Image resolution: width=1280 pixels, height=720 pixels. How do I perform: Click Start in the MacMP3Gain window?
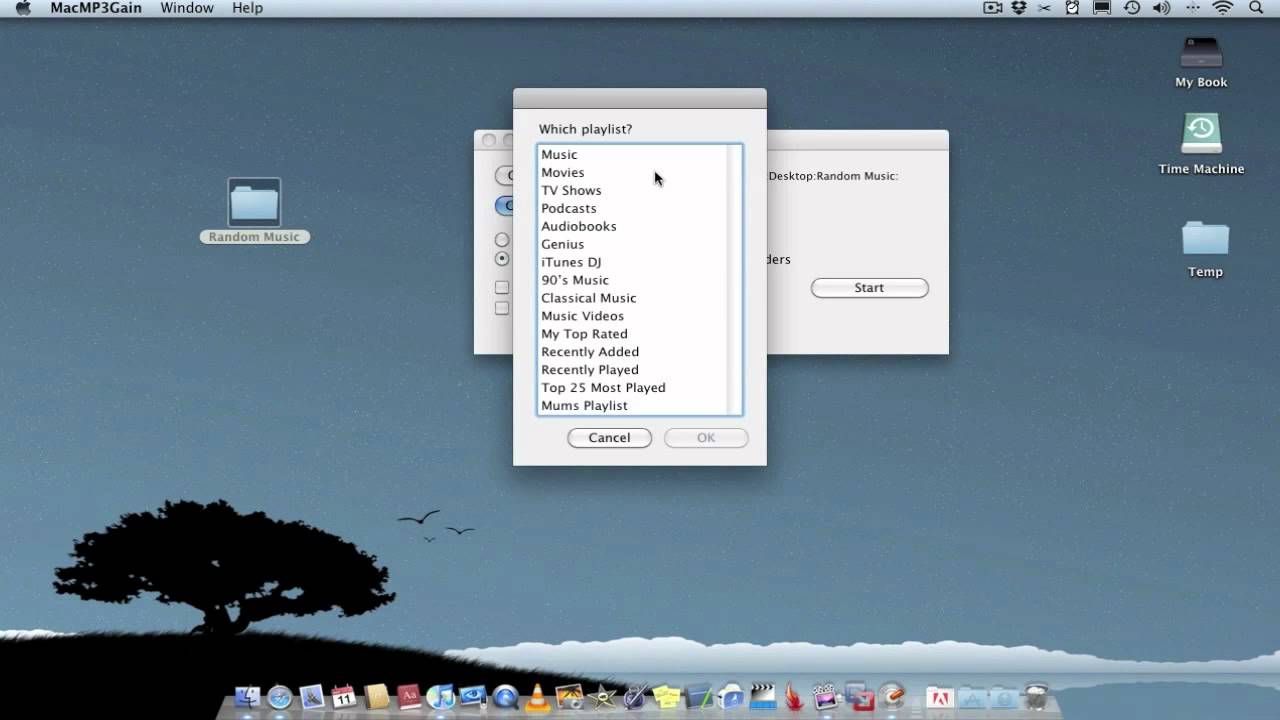coord(869,288)
